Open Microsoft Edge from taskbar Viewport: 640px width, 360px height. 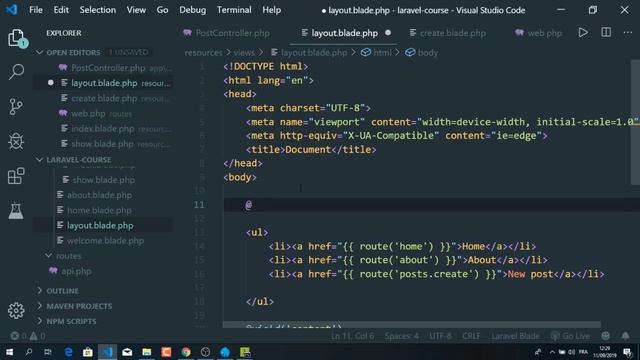click(68, 352)
